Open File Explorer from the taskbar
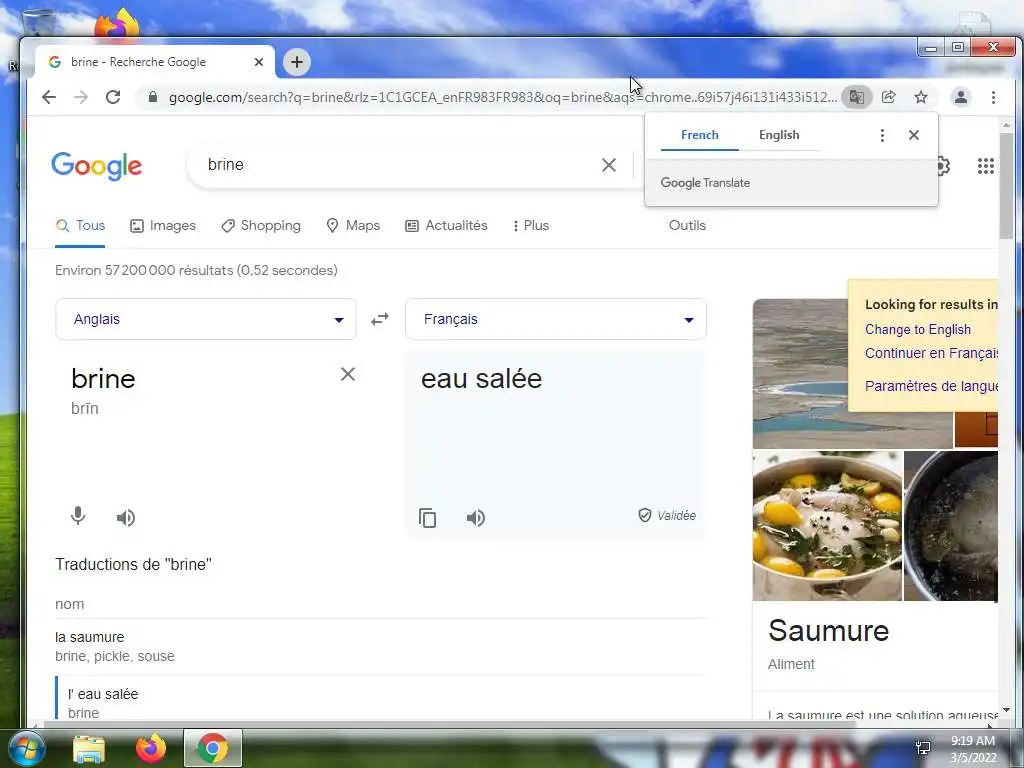 click(89, 749)
